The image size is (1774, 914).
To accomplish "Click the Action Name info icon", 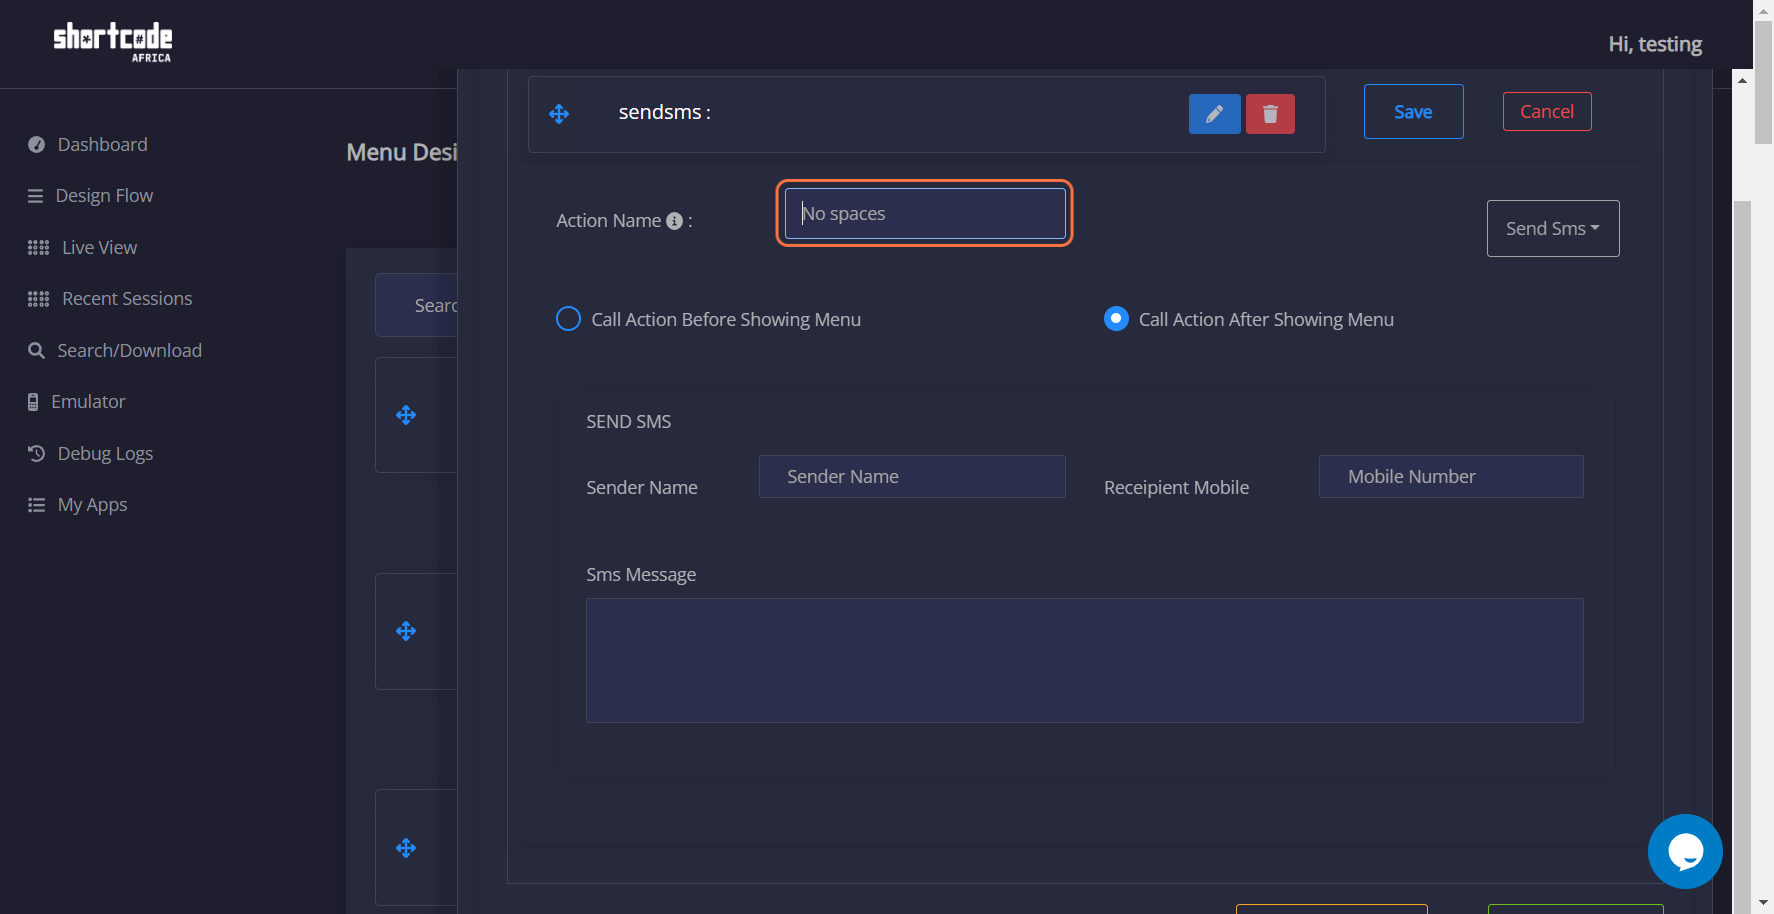I will pos(675,221).
